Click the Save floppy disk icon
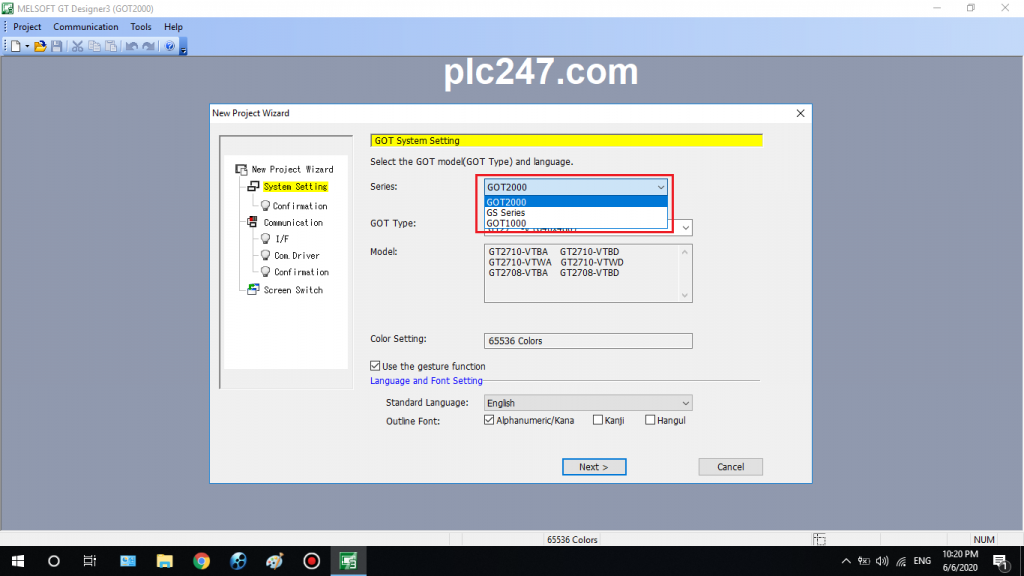The width and height of the screenshot is (1024, 576). [57, 46]
